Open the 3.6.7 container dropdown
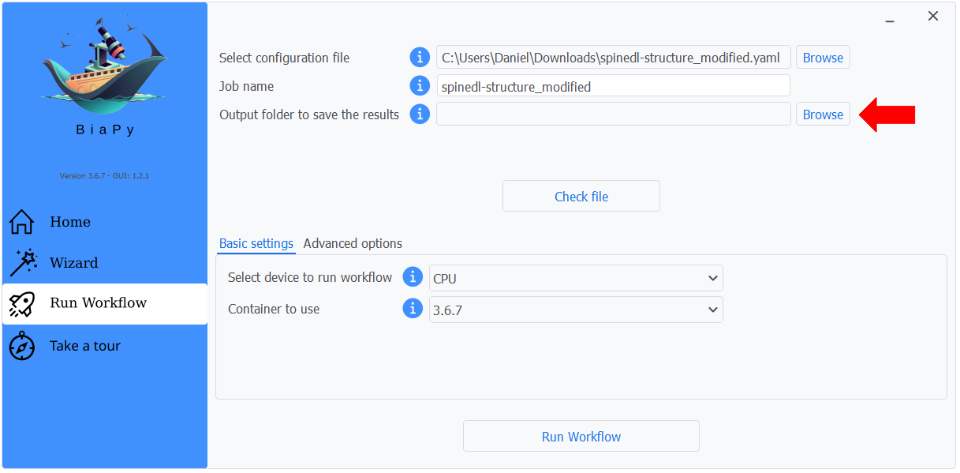960x473 pixels. tap(576, 310)
